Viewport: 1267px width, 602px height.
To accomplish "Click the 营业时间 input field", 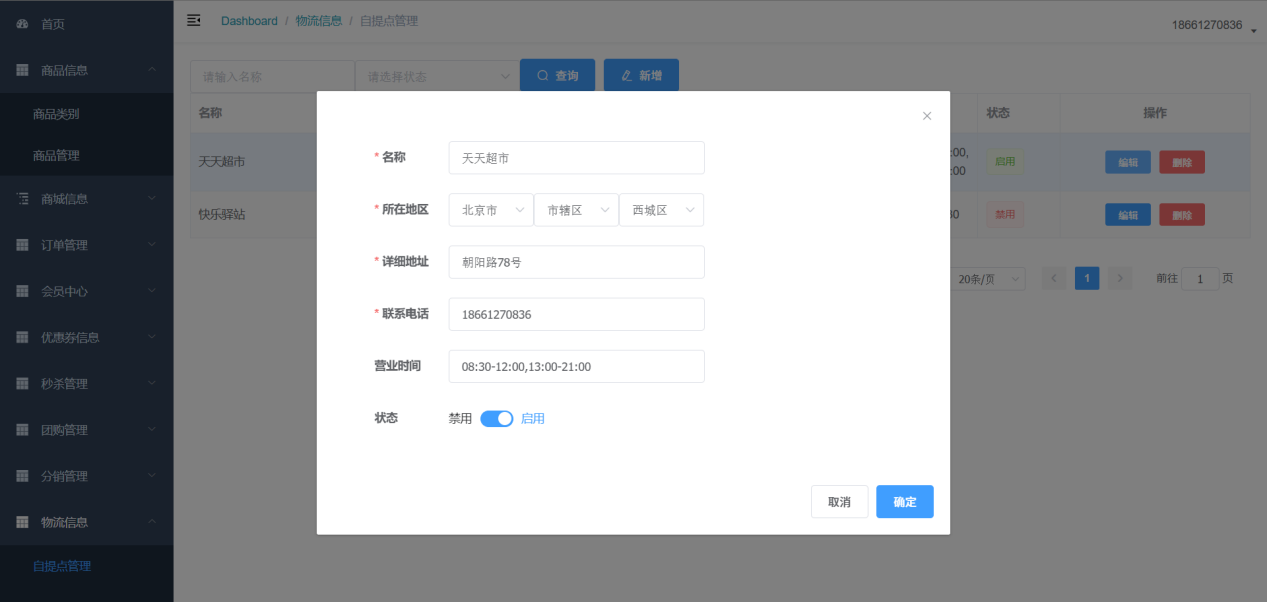I will click(x=576, y=367).
